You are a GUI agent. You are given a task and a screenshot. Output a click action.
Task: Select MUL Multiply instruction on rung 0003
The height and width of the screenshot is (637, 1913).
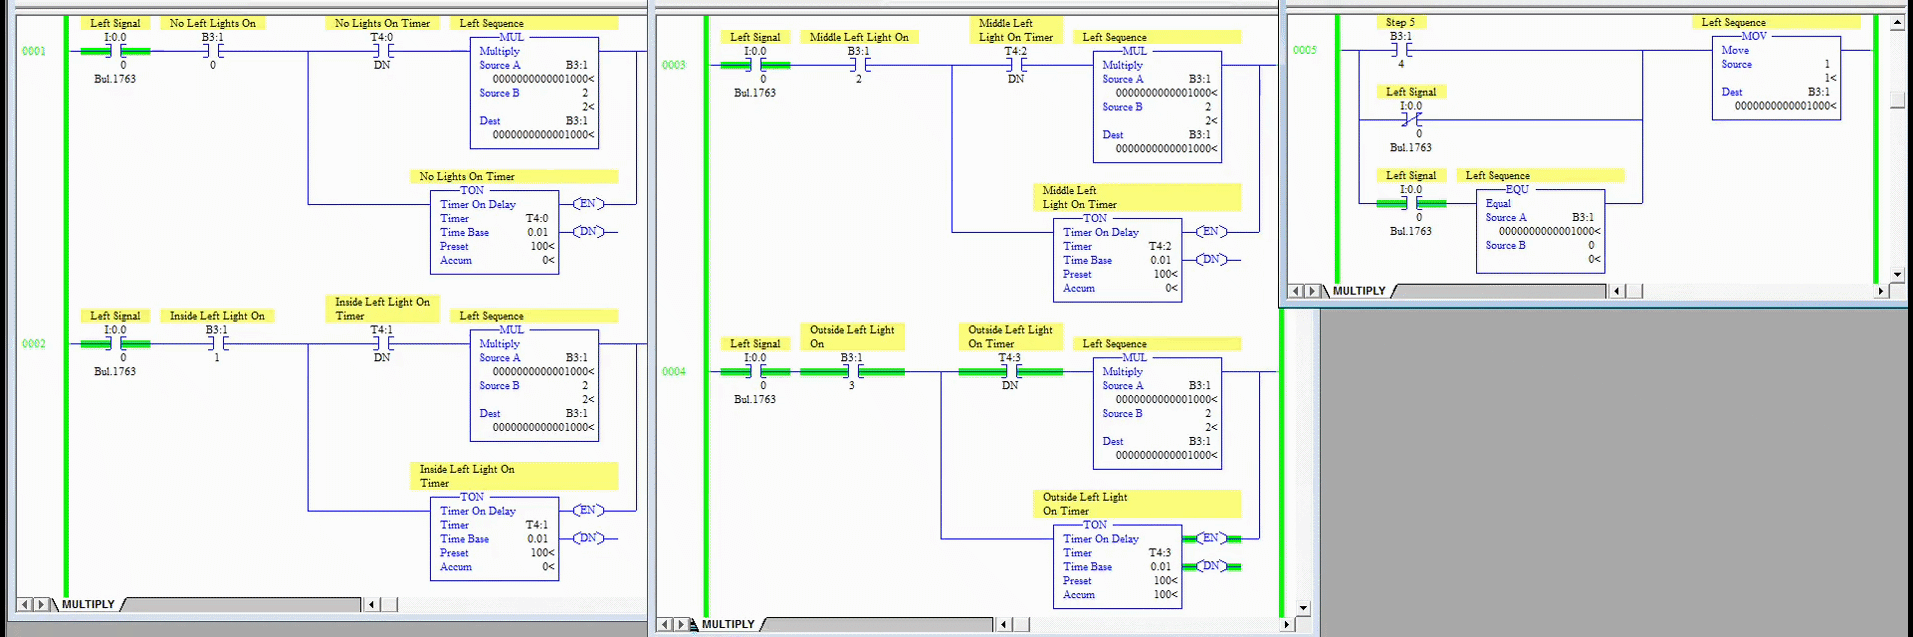[1158, 107]
